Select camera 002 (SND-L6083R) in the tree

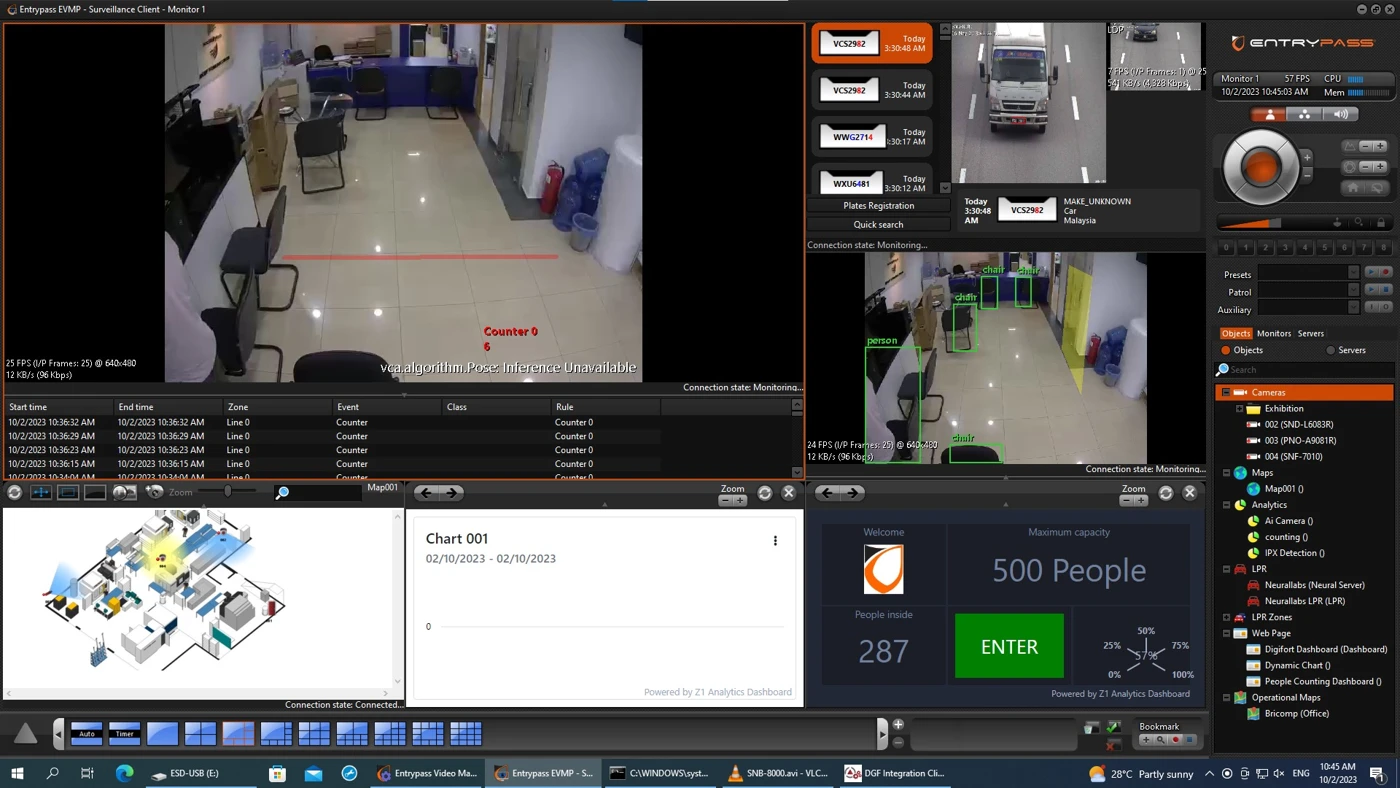(x=1298, y=425)
